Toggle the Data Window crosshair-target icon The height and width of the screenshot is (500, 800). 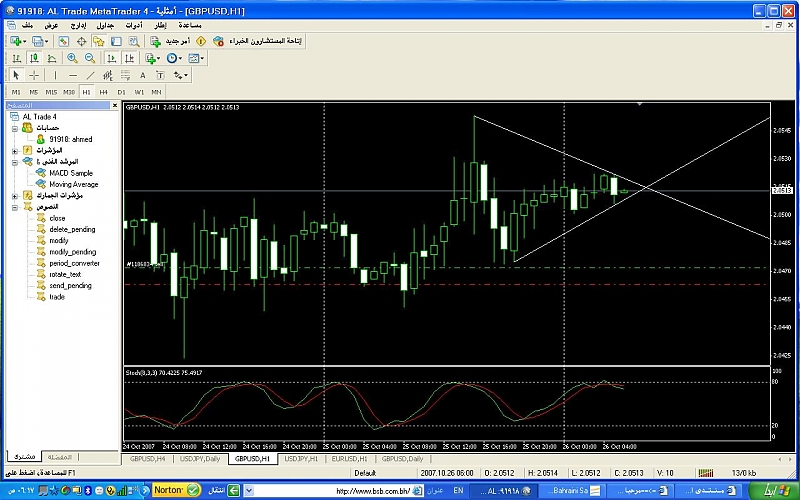(x=81, y=41)
